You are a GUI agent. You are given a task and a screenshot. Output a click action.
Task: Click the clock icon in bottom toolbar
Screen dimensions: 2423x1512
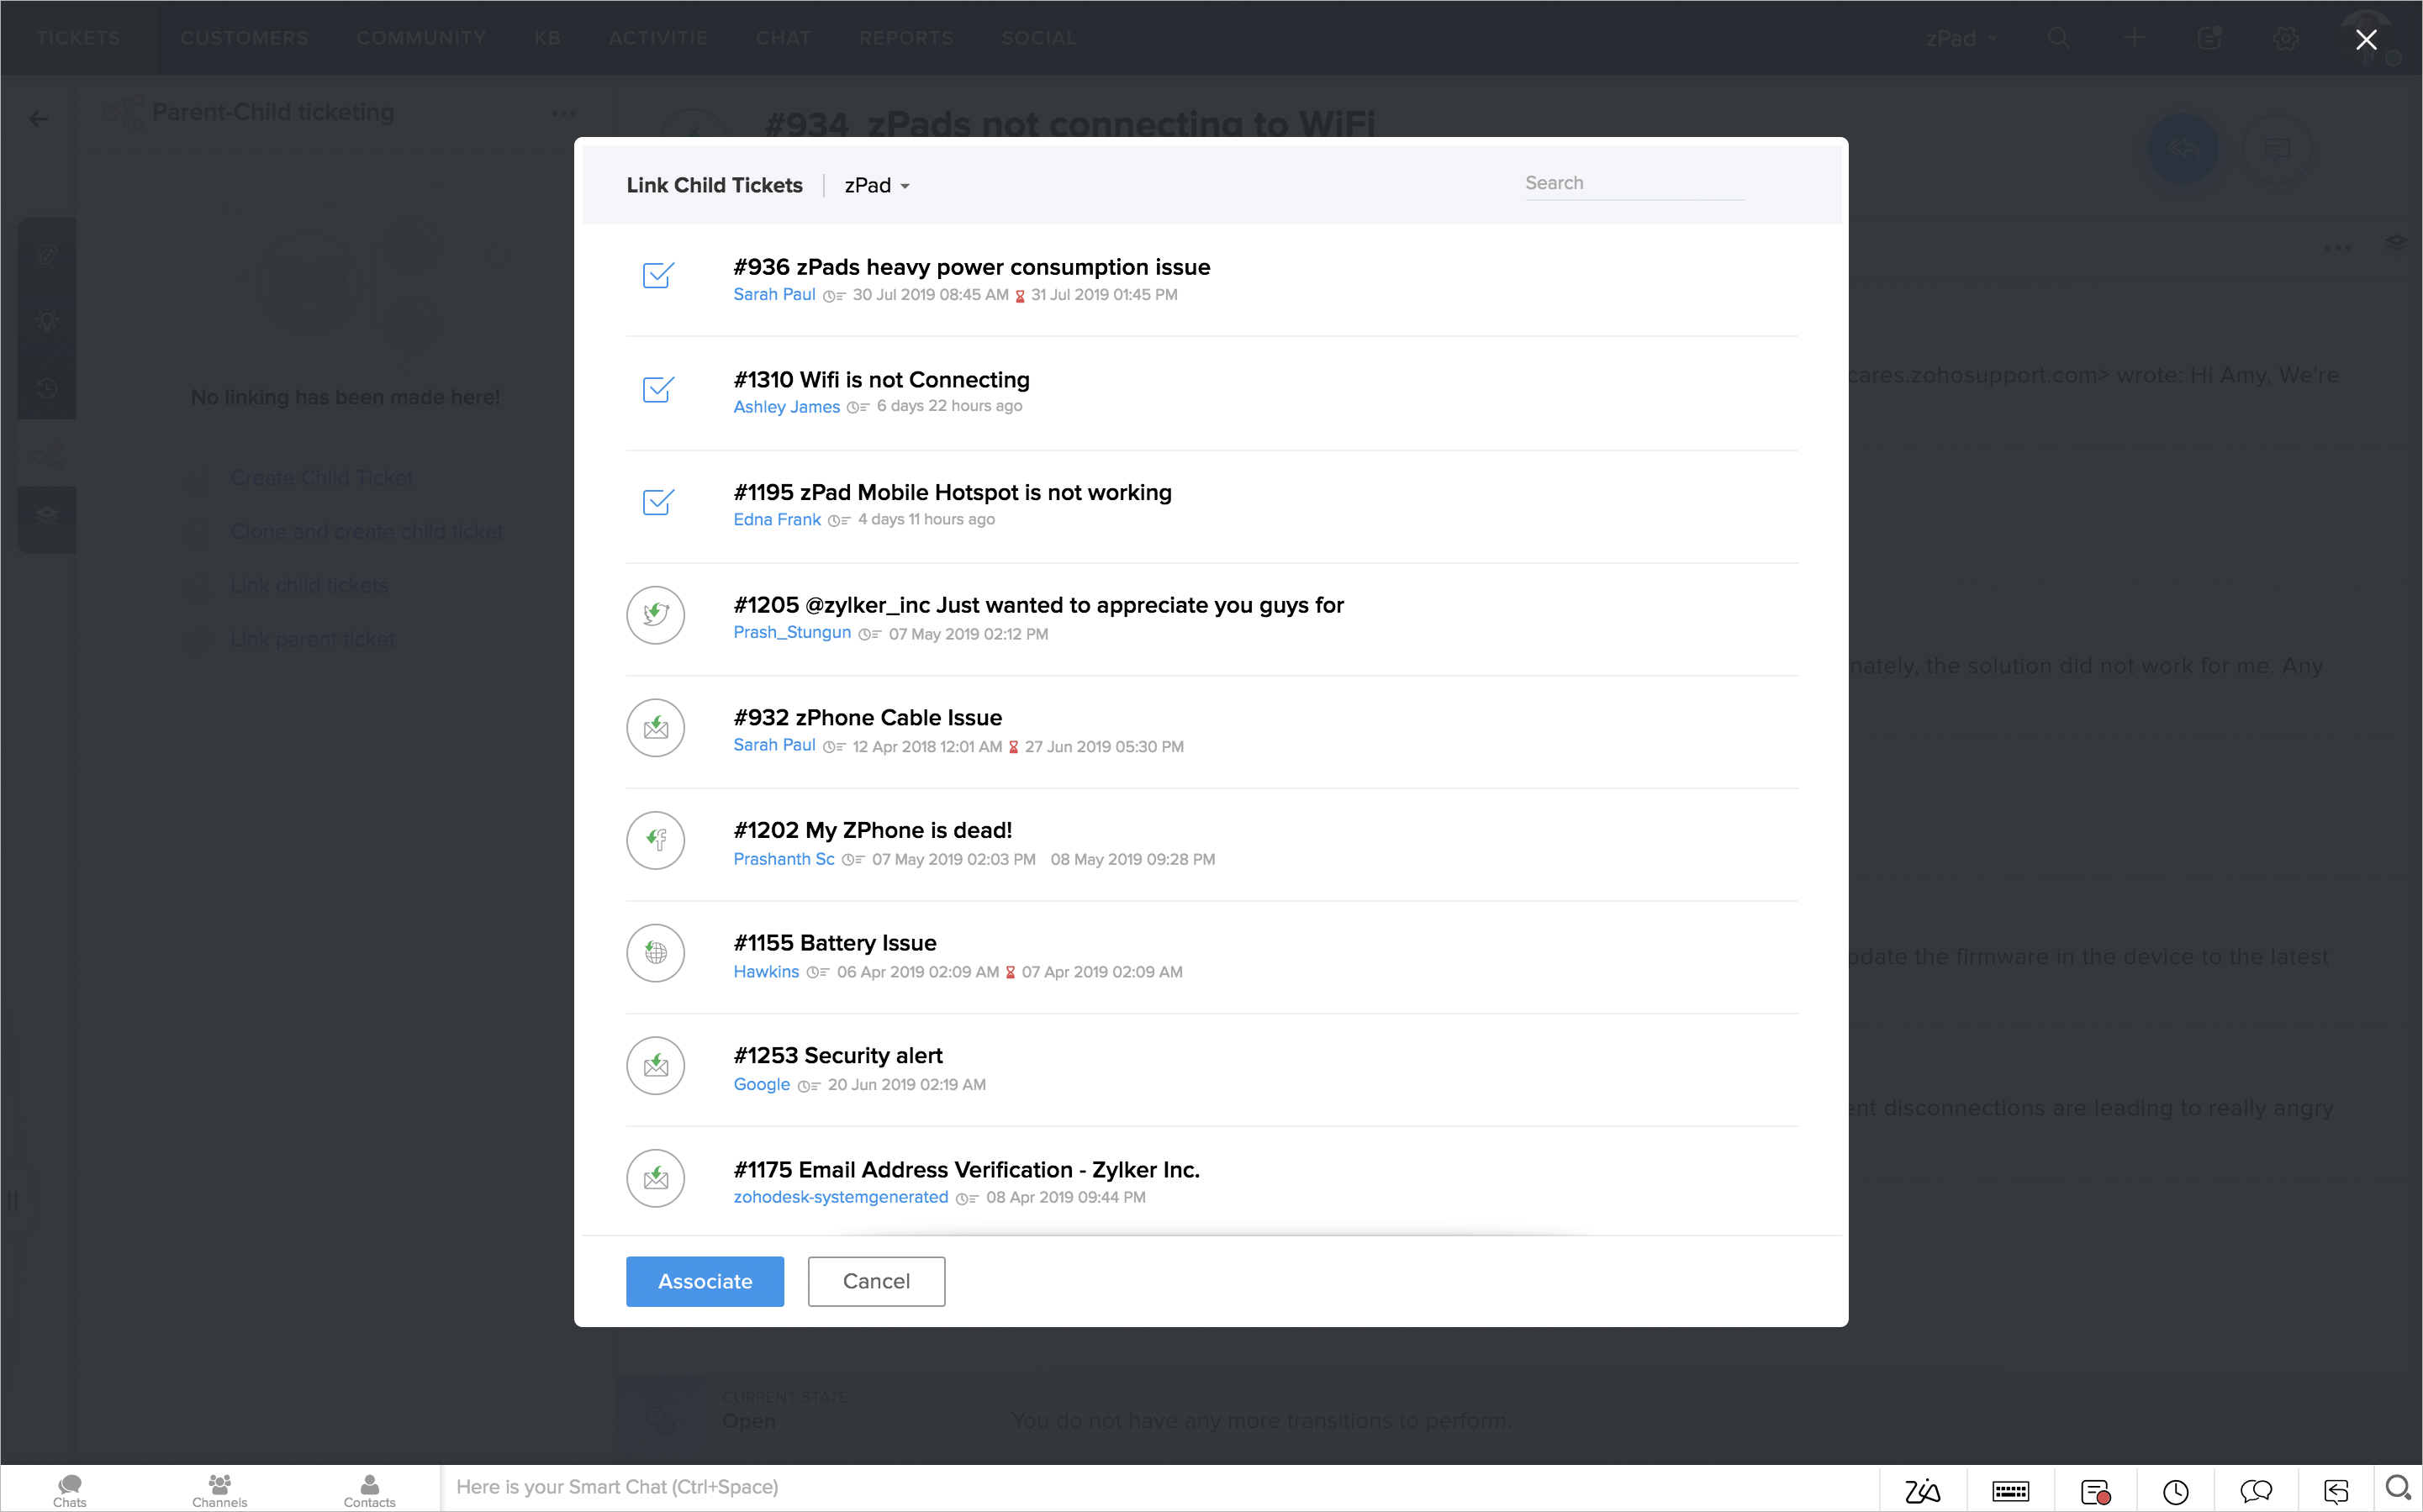(x=2175, y=1491)
